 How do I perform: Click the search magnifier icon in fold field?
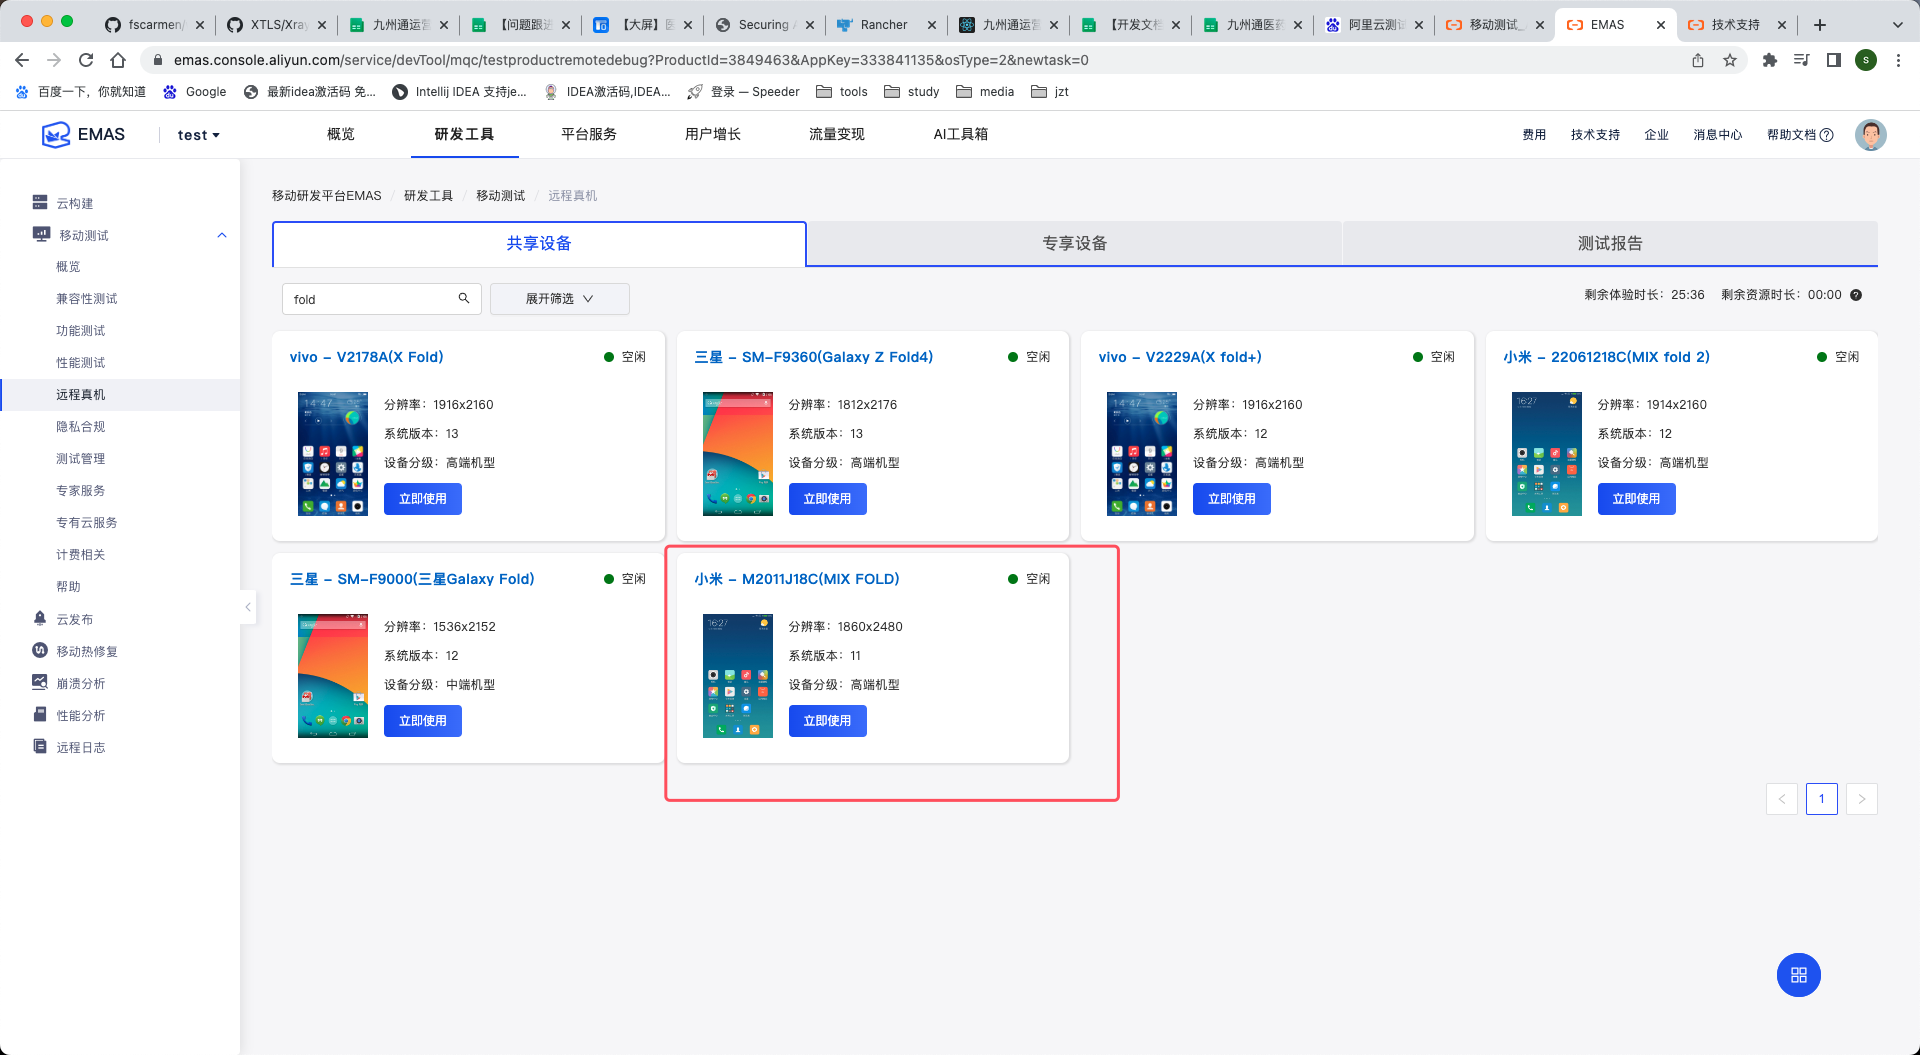[x=464, y=298]
